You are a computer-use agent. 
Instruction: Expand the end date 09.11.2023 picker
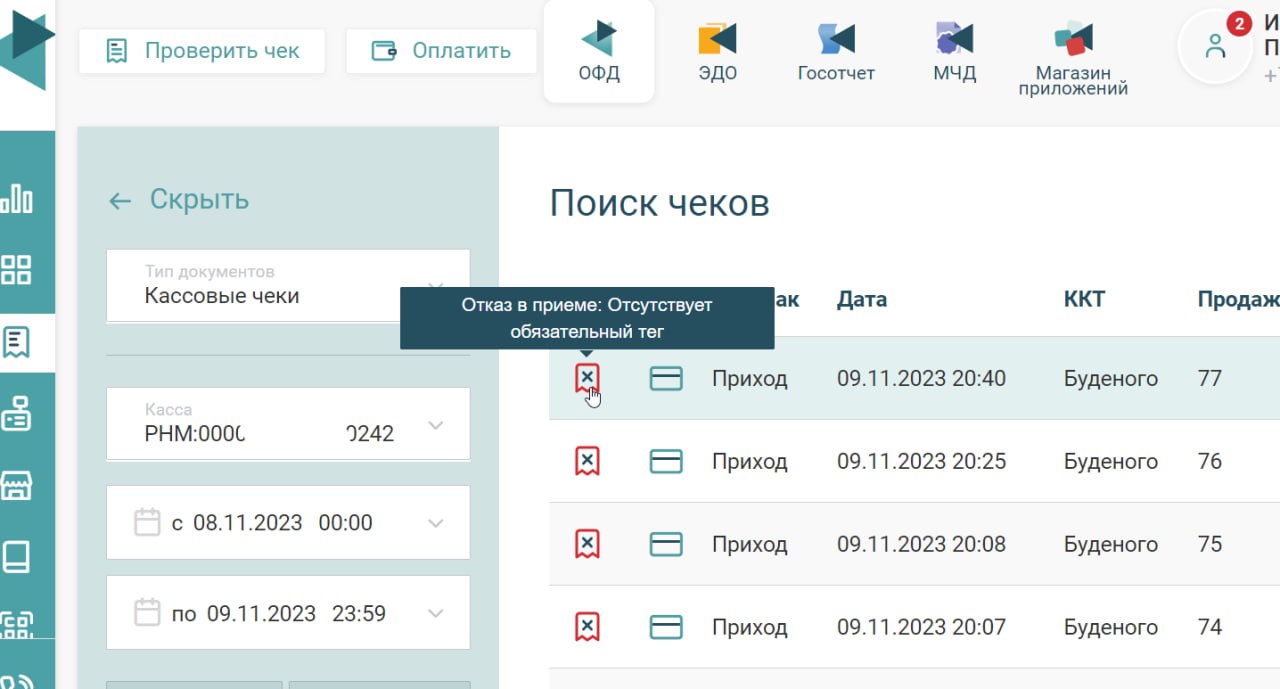coord(435,613)
